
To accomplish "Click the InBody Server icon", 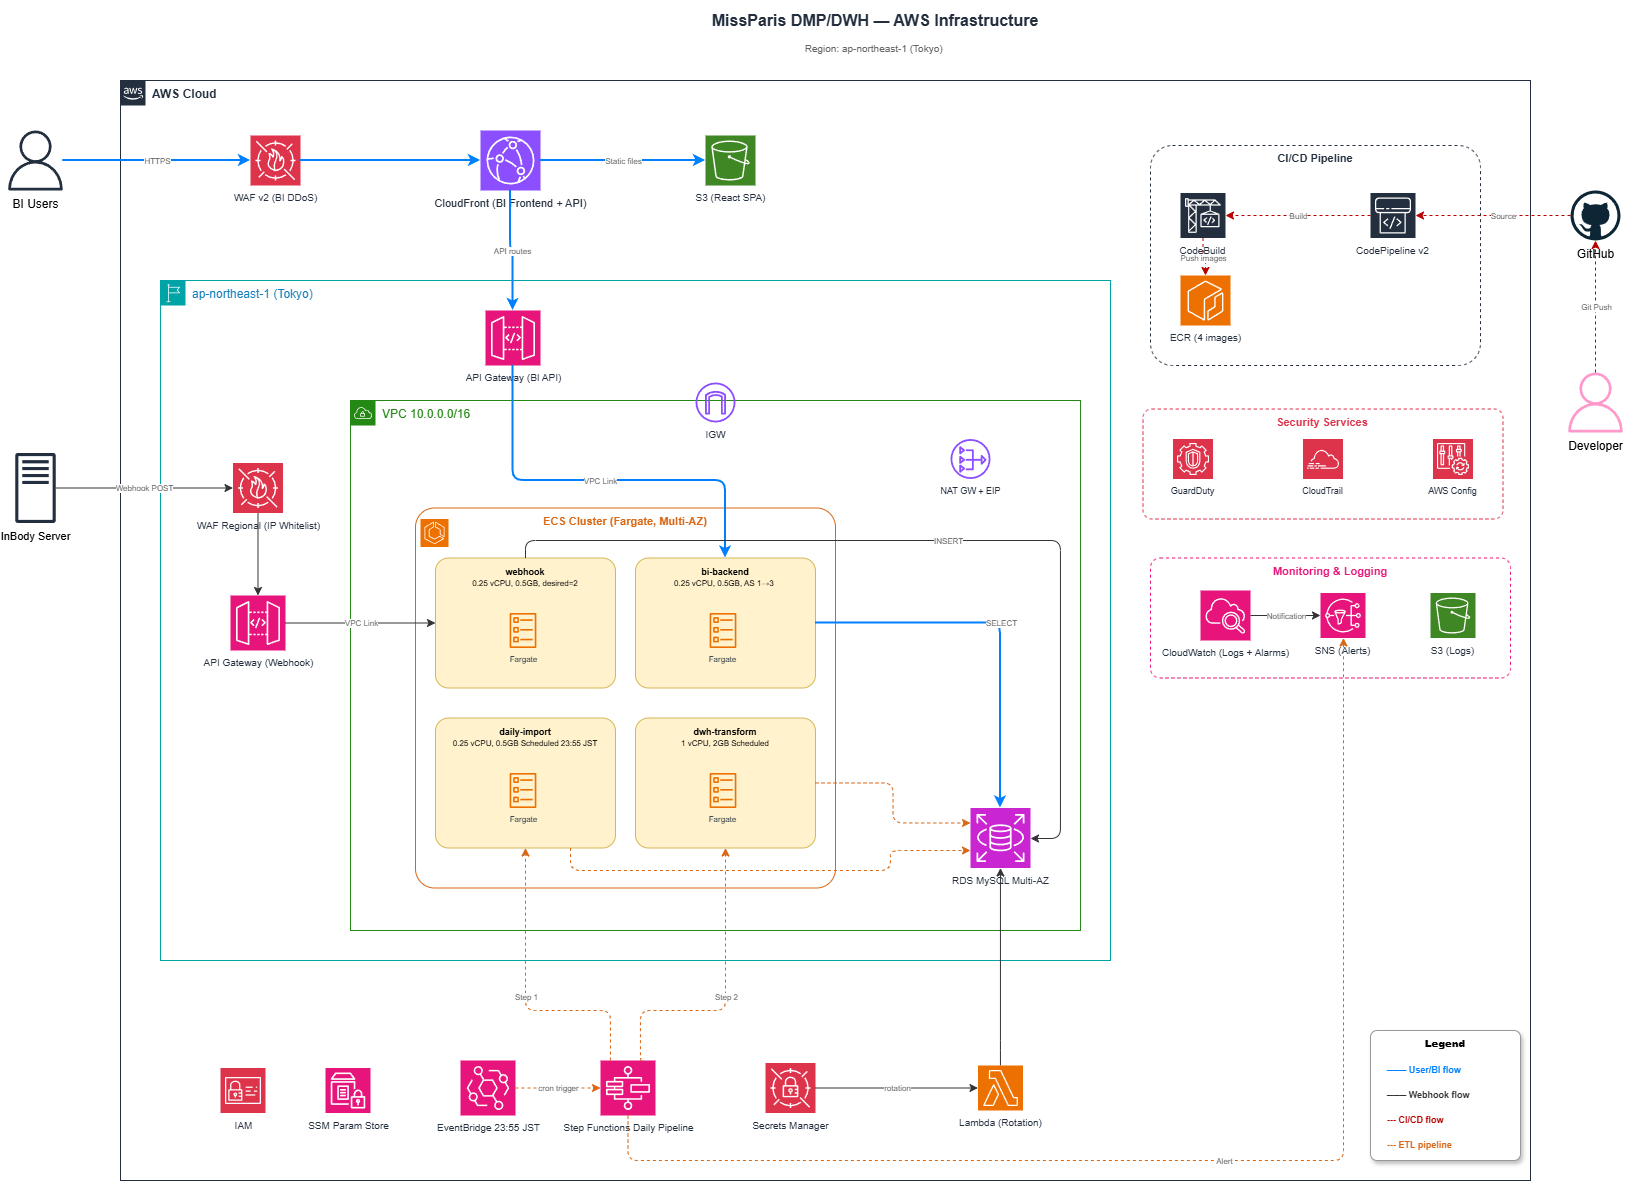I will pos(35,487).
